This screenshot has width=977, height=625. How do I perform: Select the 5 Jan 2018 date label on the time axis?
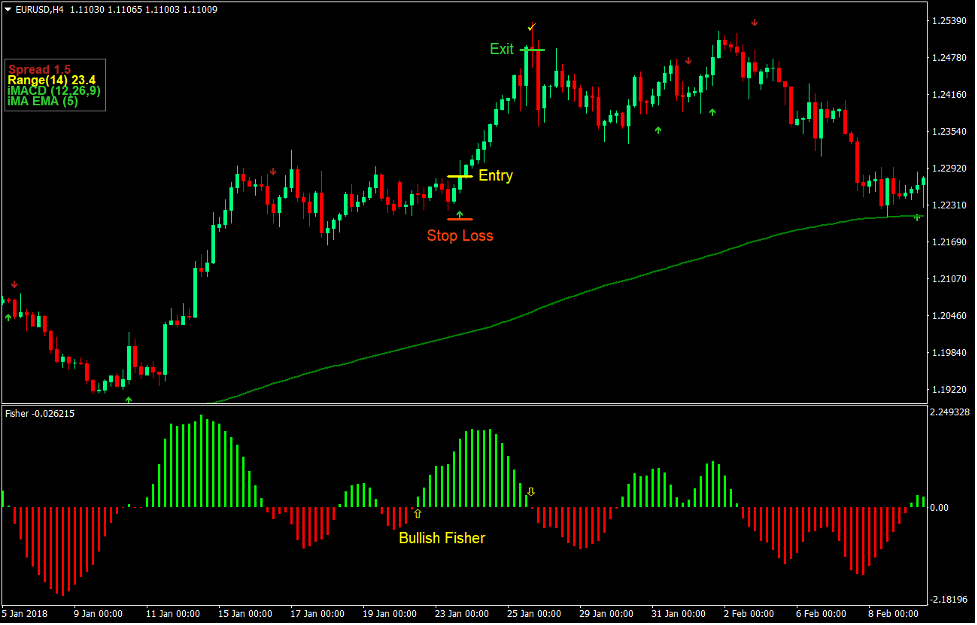(23, 614)
